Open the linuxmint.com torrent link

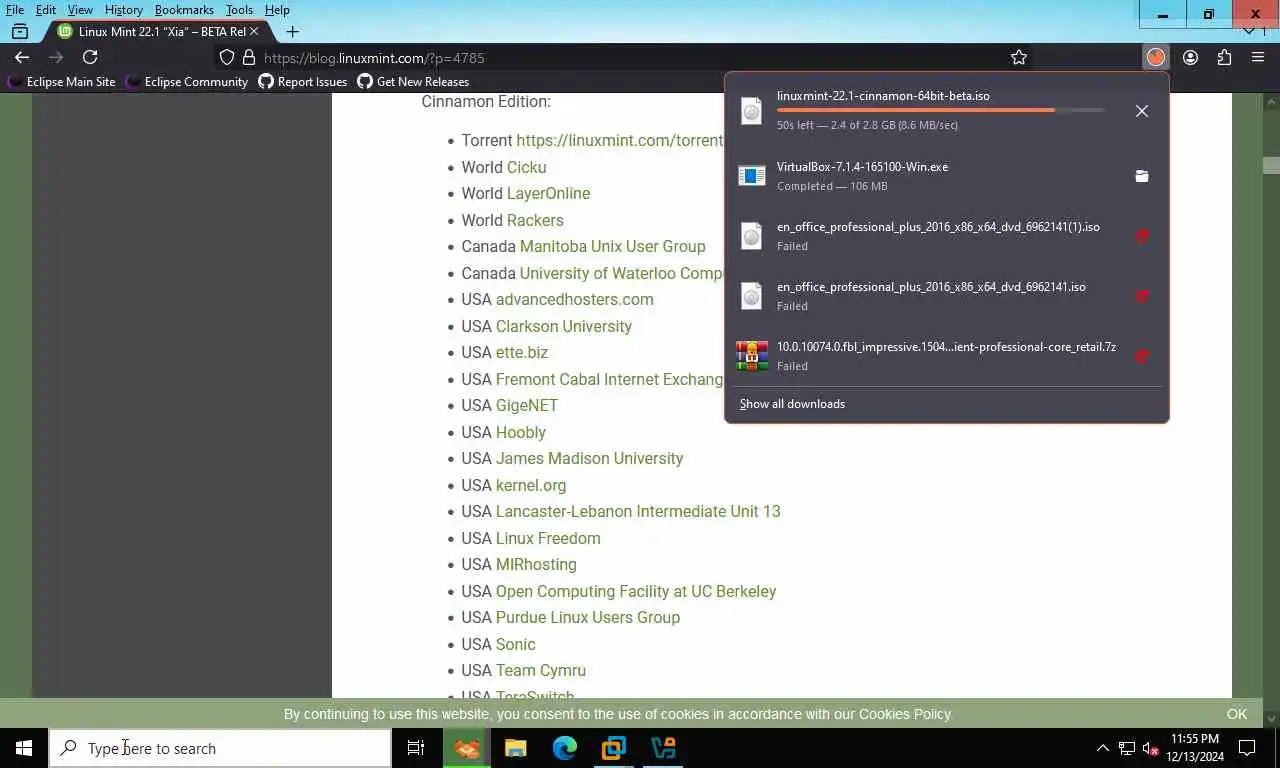(619, 141)
